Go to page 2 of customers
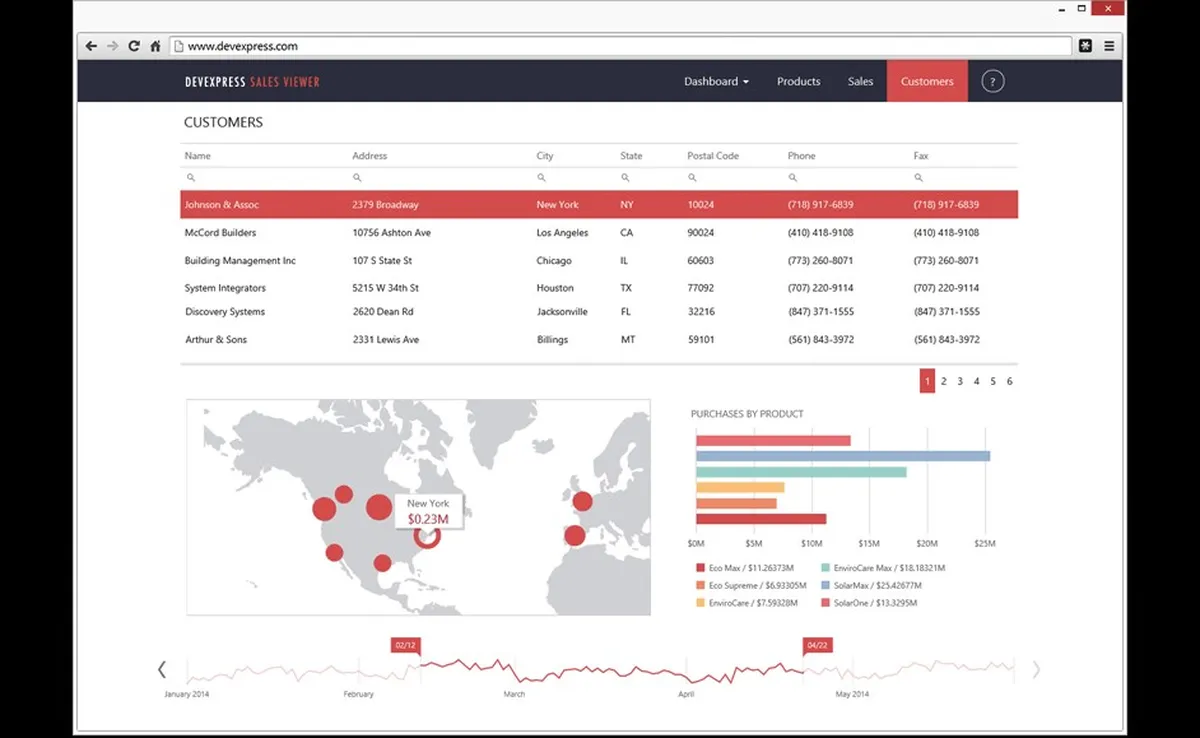The image size is (1200, 738). coord(944,381)
